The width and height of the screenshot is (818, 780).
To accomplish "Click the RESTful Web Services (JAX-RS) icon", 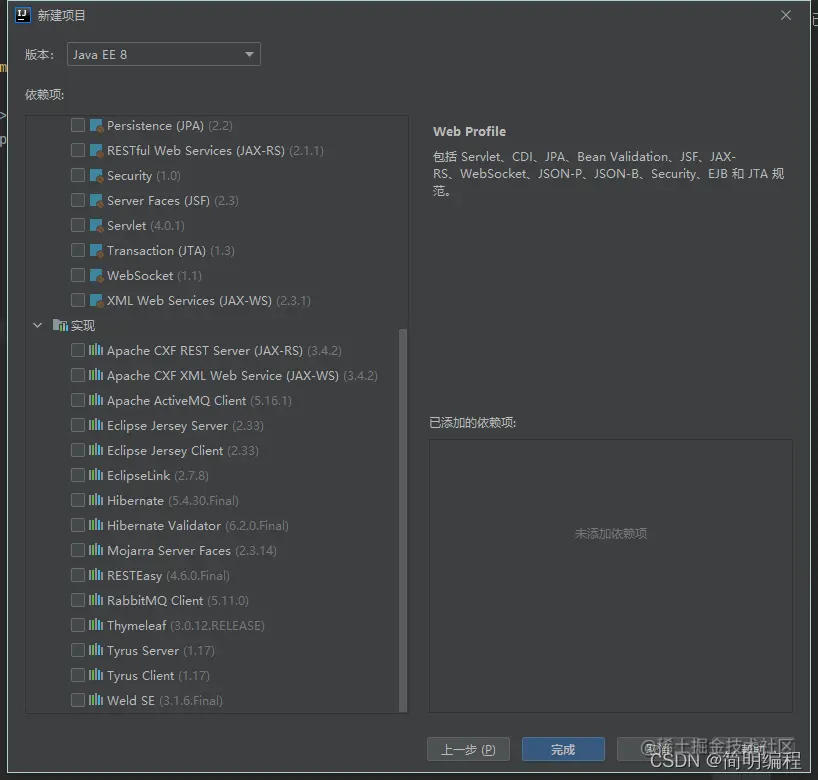I will click(96, 151).
